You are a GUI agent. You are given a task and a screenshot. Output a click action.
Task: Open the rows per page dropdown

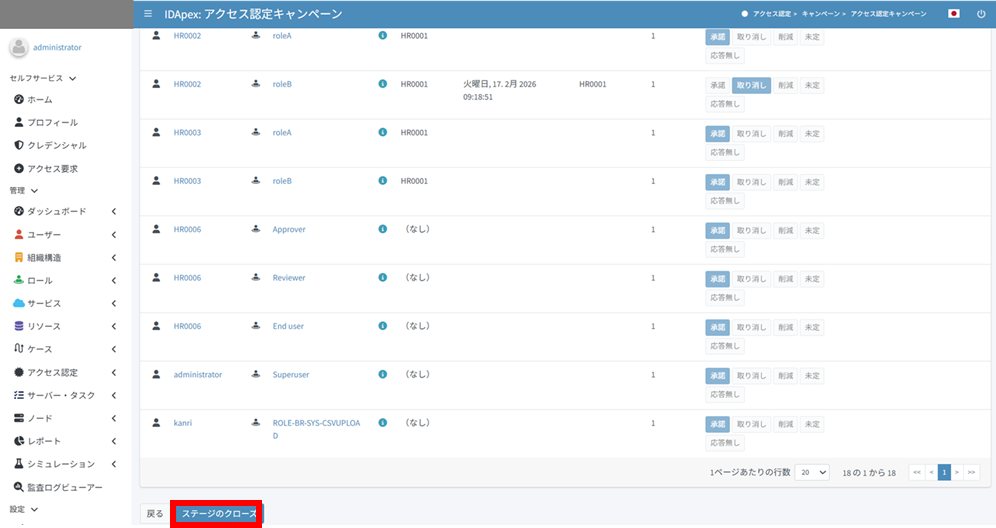click(x=812, y=472)
